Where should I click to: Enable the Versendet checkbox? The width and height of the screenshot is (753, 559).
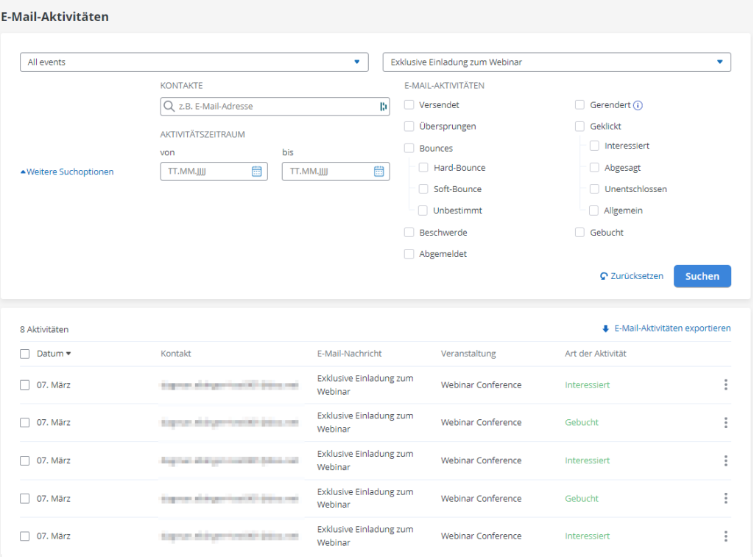tap(409, 105)
